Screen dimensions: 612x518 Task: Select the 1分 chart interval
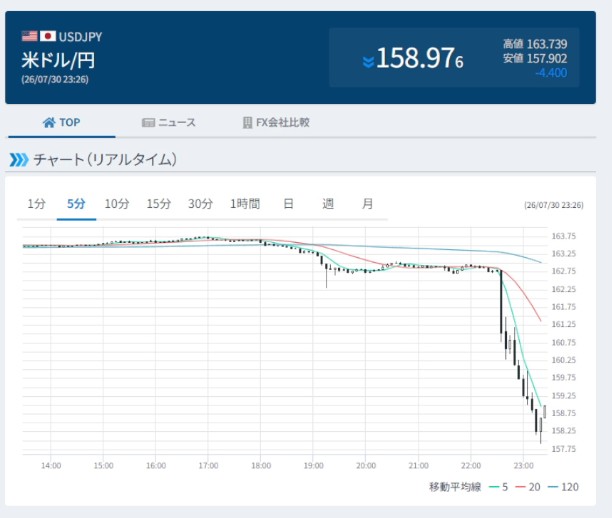click(36, 204)
